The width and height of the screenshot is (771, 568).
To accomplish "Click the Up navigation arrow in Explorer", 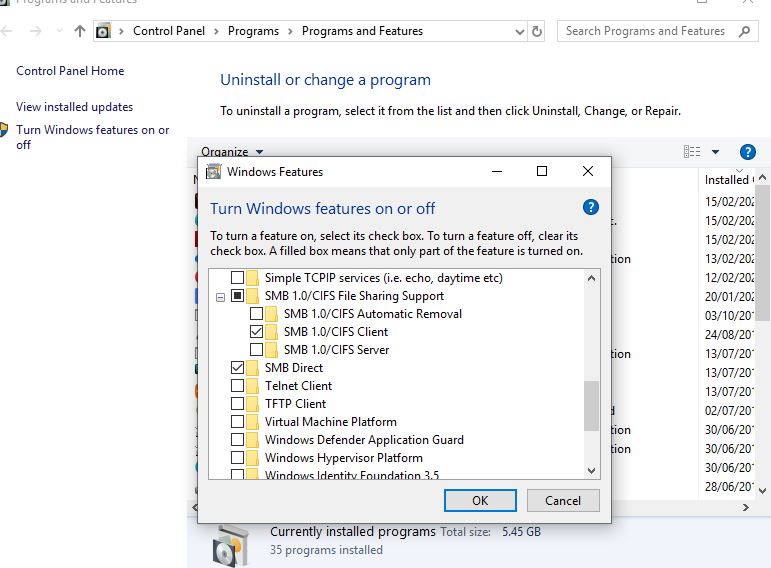I will coord(80,31).
